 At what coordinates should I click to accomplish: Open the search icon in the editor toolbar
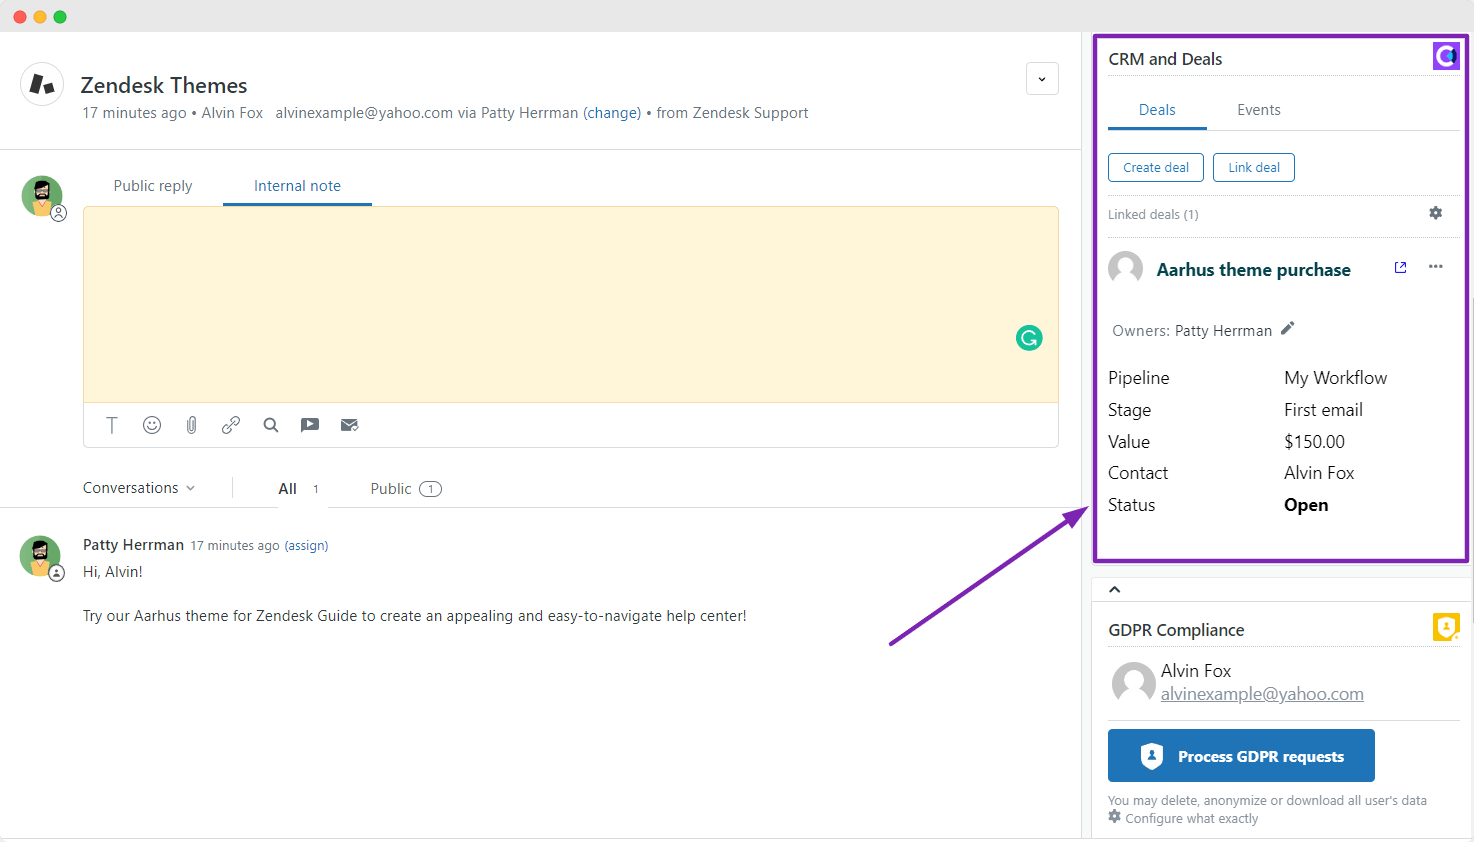(270, 425)
